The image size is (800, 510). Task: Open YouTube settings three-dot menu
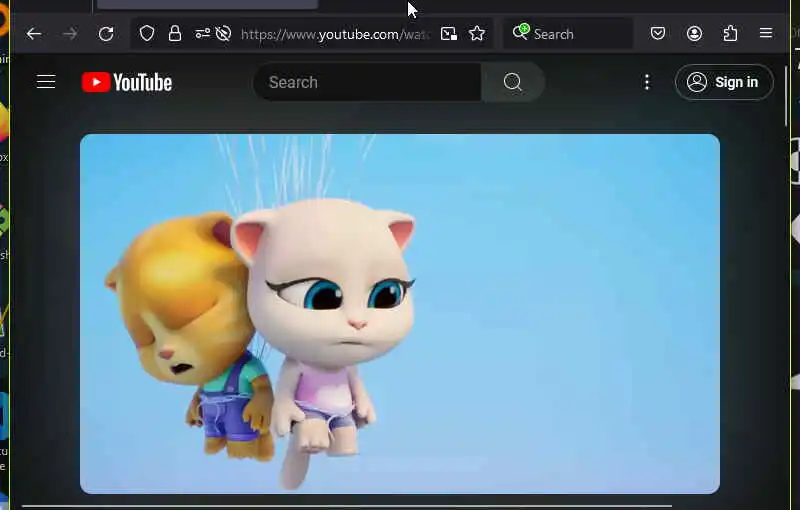tap(646, 82)
